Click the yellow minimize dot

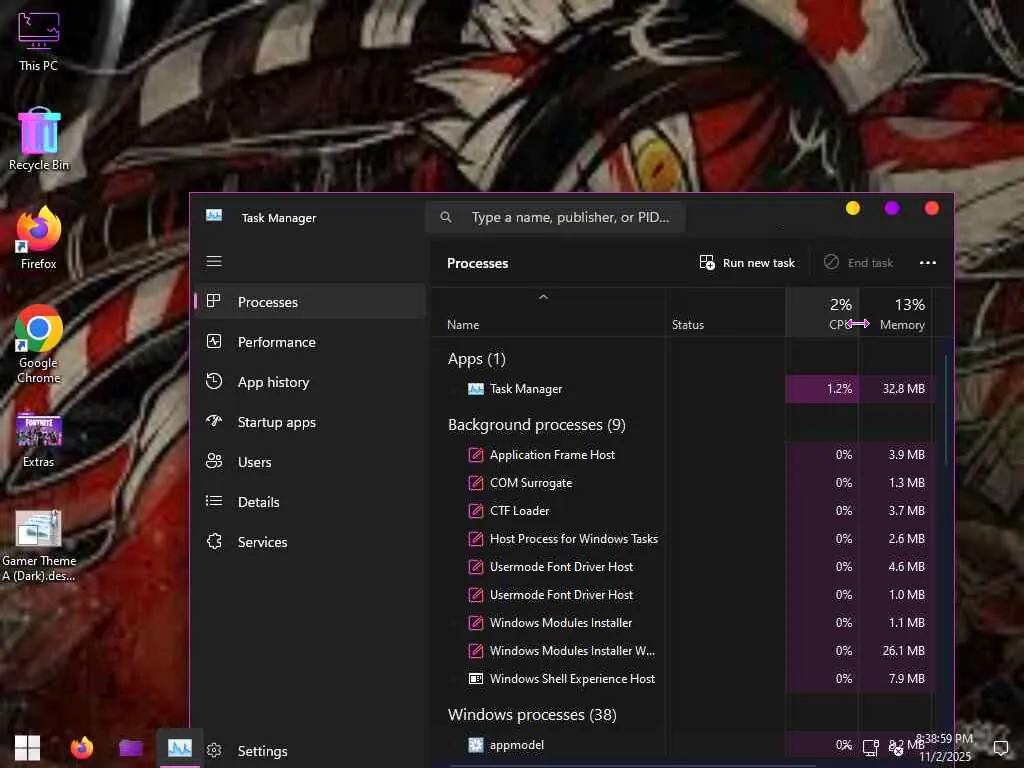[x=853, y=208]
